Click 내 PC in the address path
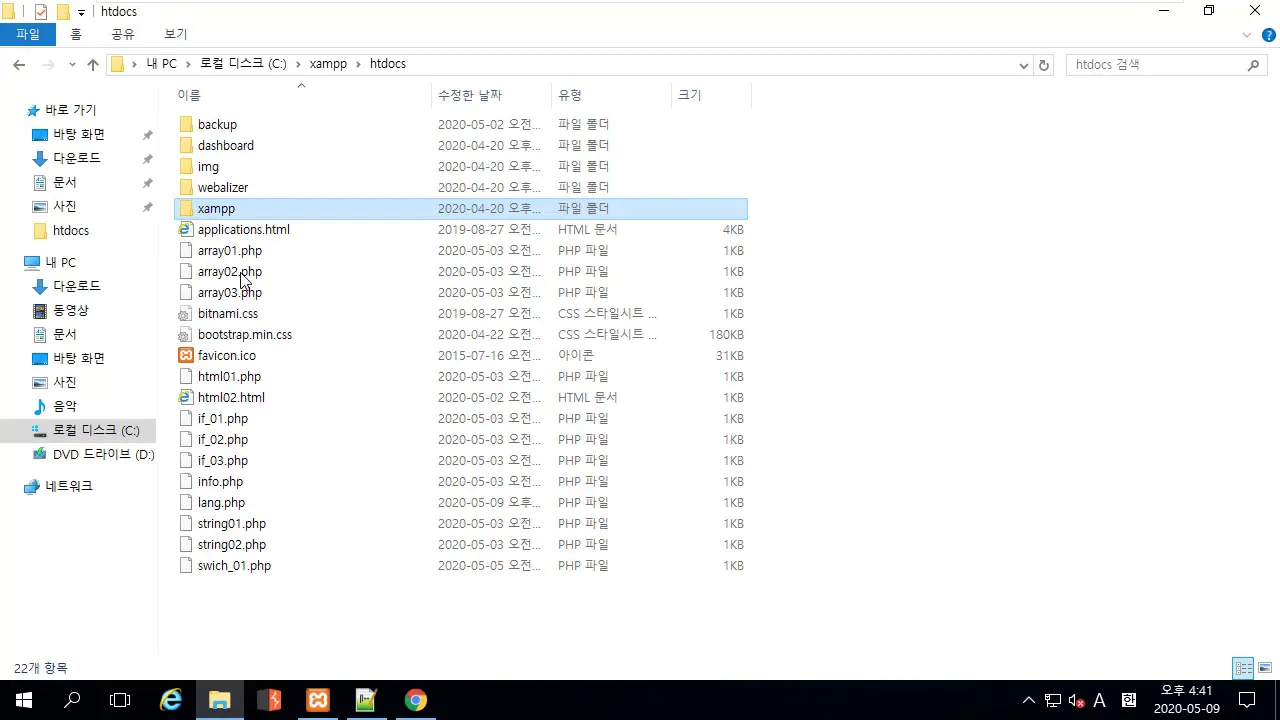The height and width of the screenshot is (720, 1280). (161, 64)
